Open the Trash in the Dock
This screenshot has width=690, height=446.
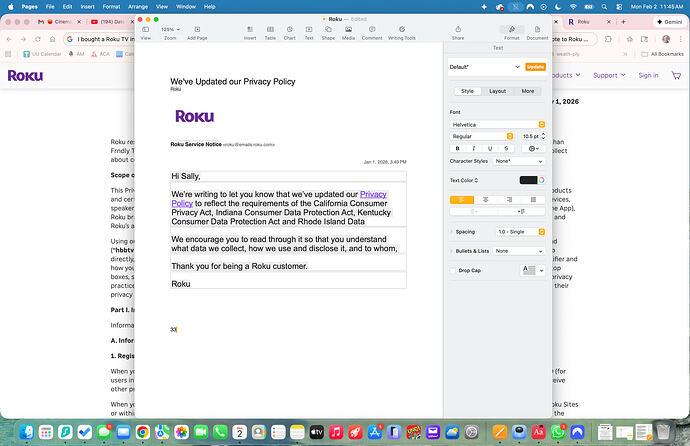click(x=663, y=431)
